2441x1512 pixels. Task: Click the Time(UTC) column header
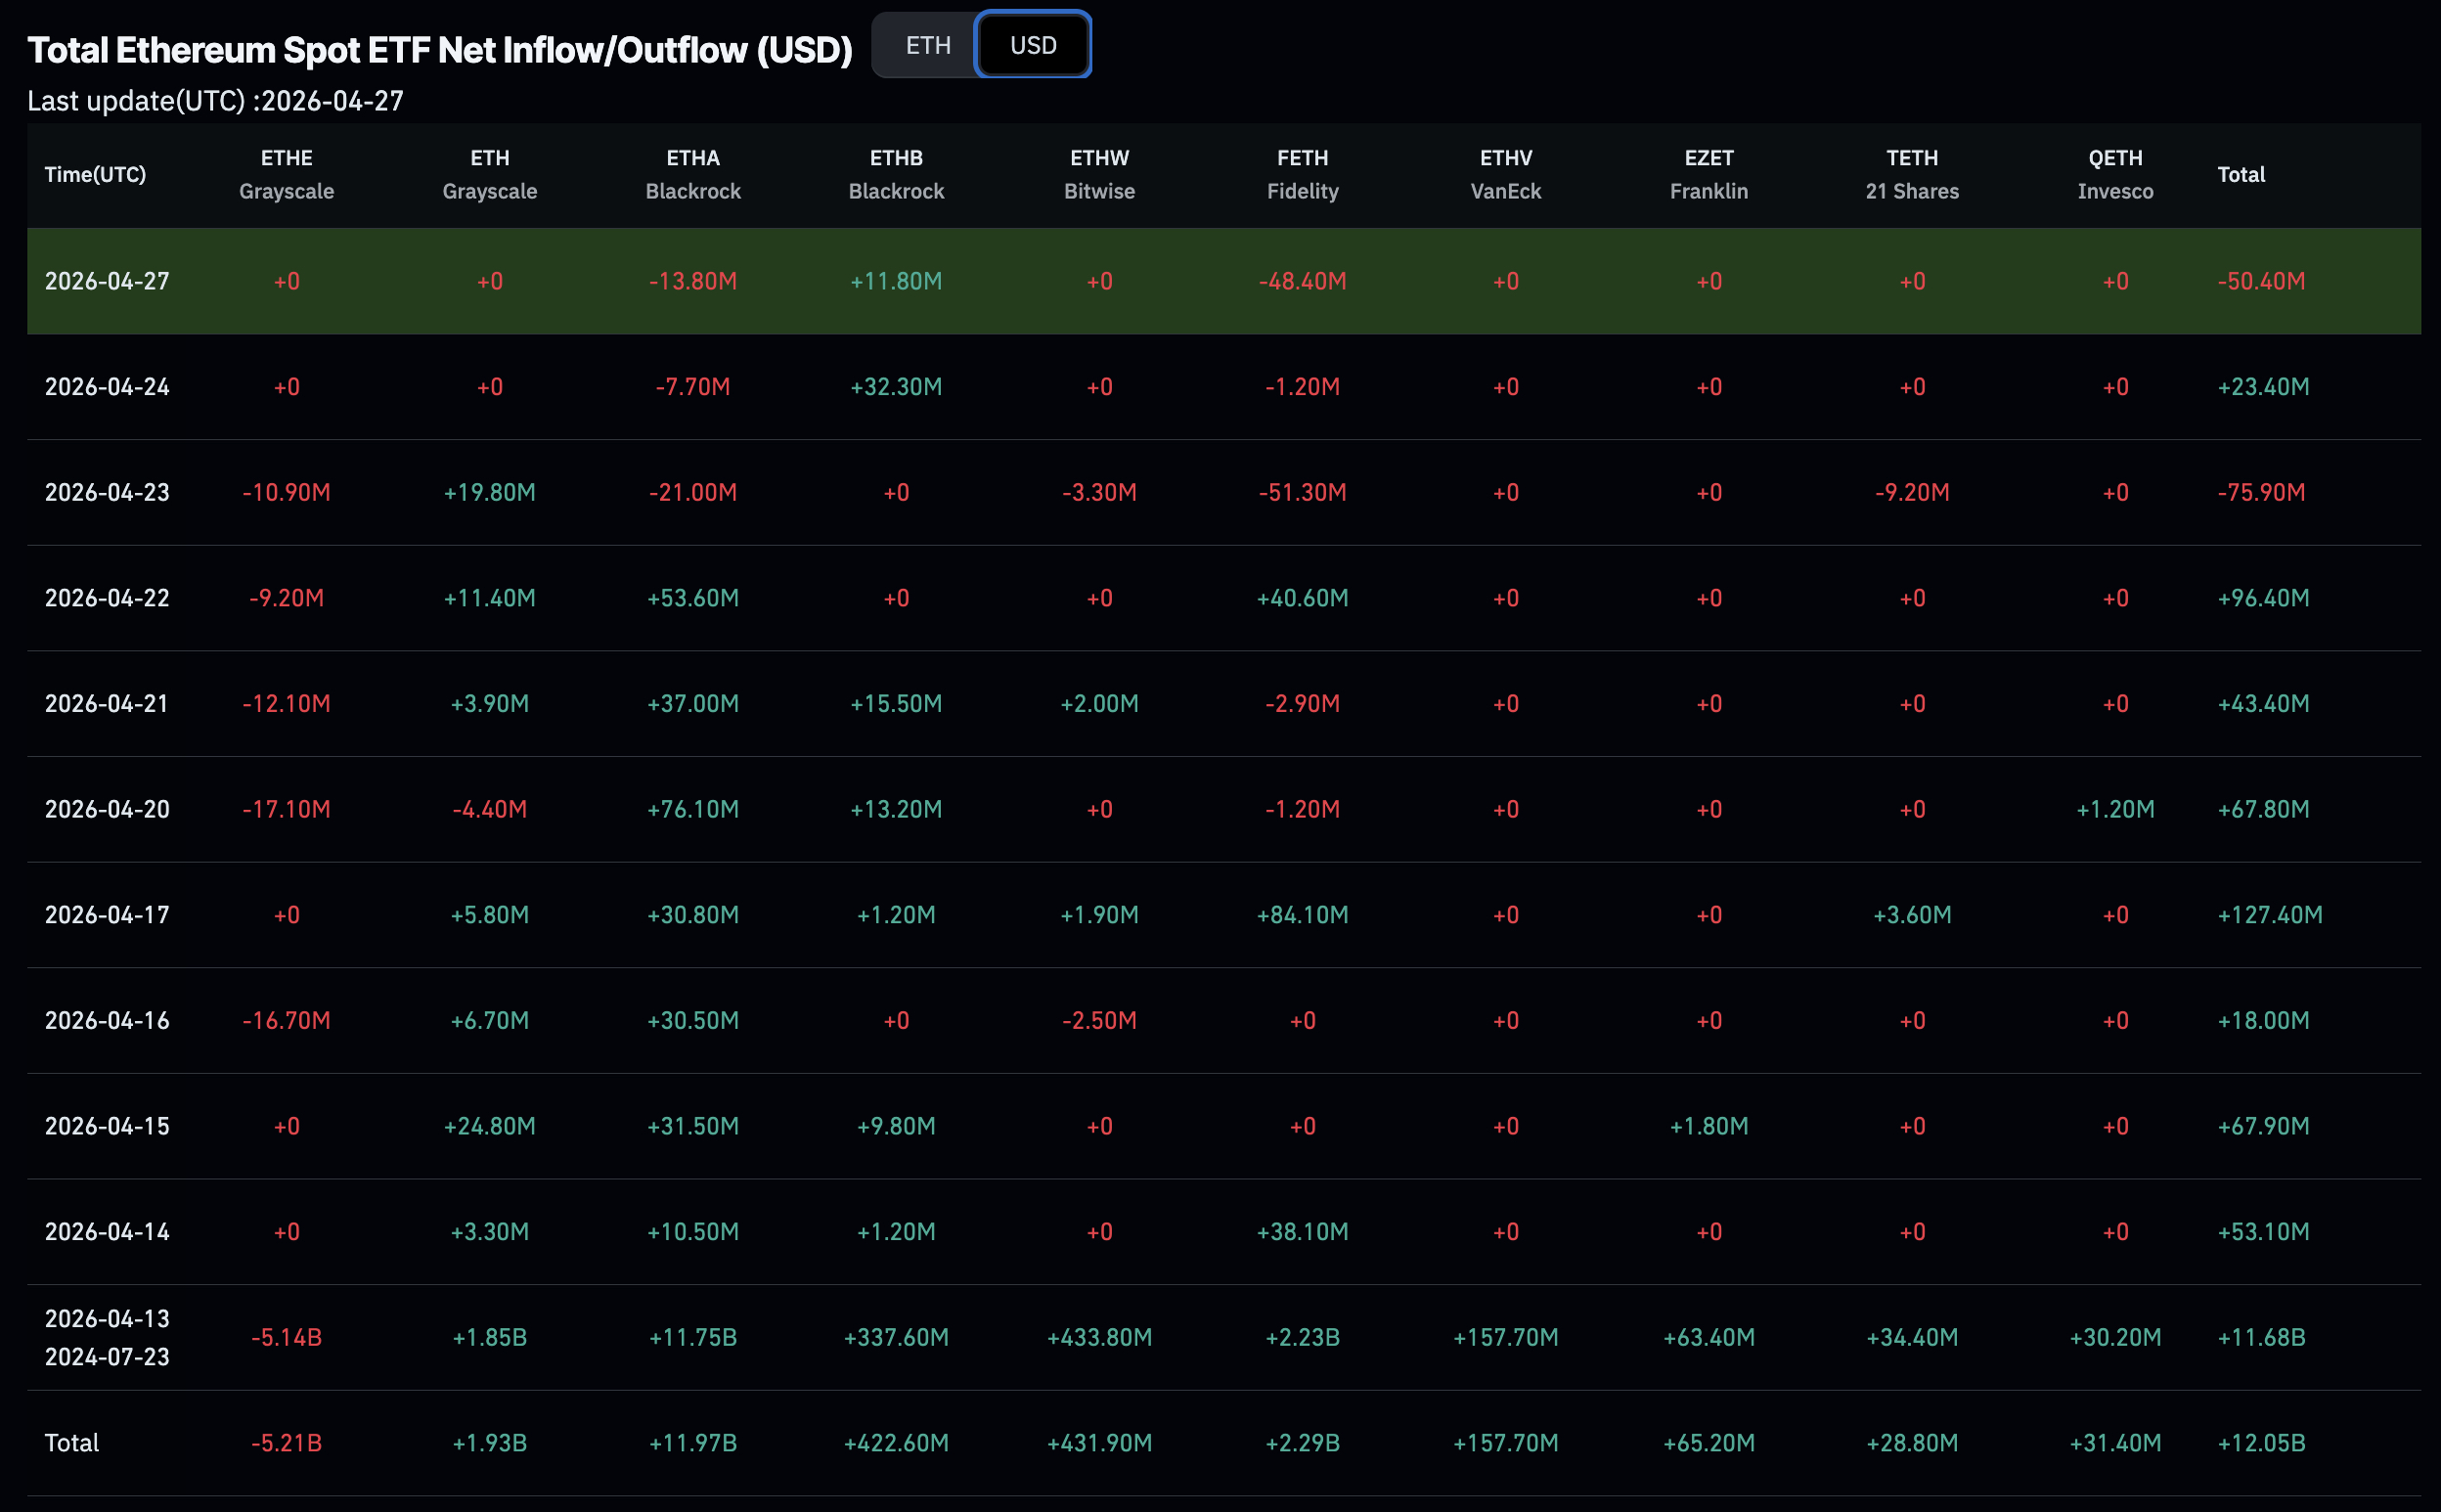point(95,174)
